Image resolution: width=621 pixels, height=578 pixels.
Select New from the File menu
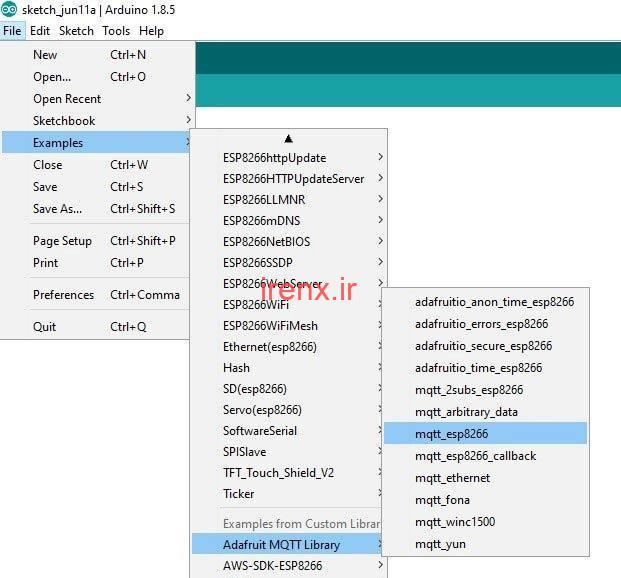pos(45,55)
